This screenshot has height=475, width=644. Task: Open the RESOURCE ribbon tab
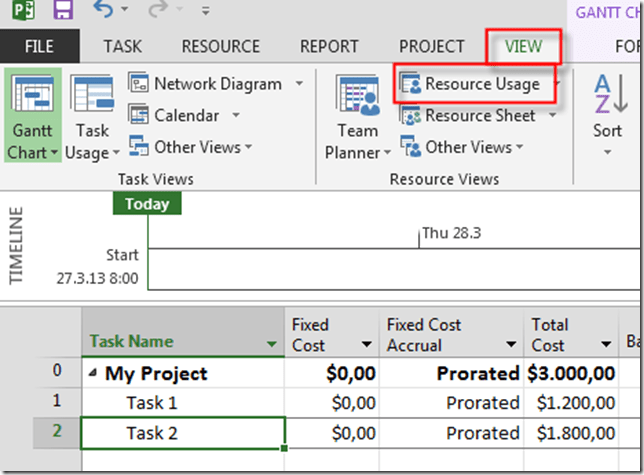(220, 46)
